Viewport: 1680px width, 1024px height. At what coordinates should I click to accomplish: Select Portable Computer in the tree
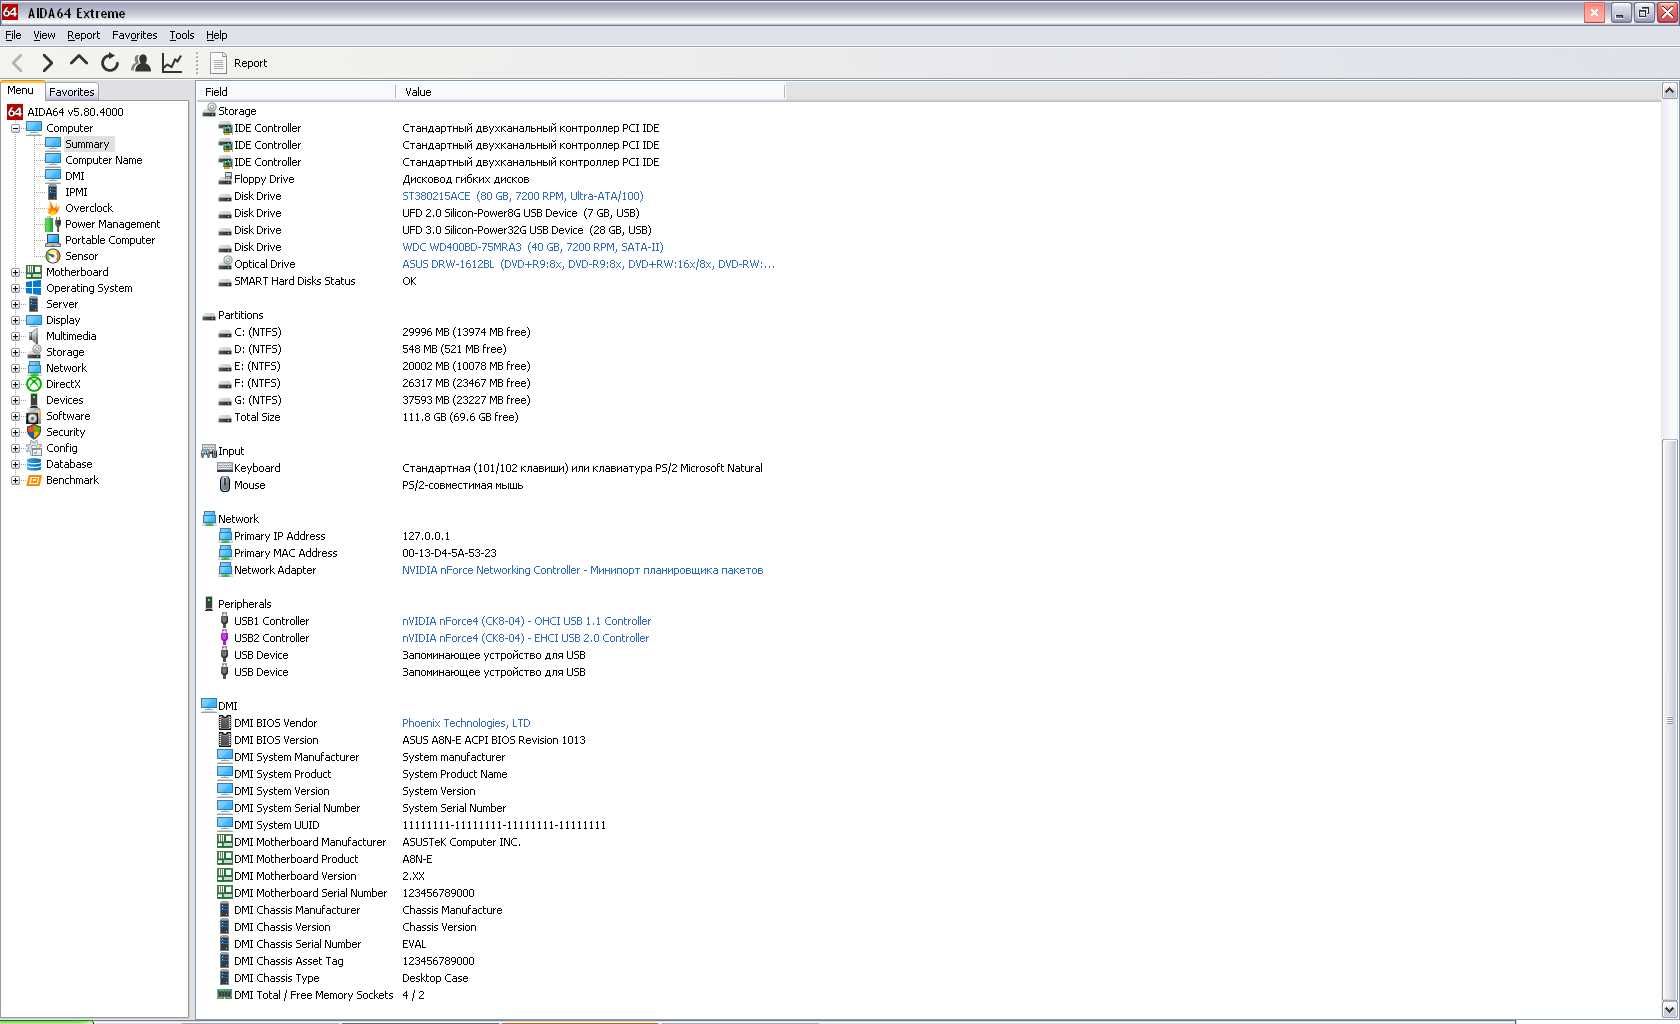point(110,240)
